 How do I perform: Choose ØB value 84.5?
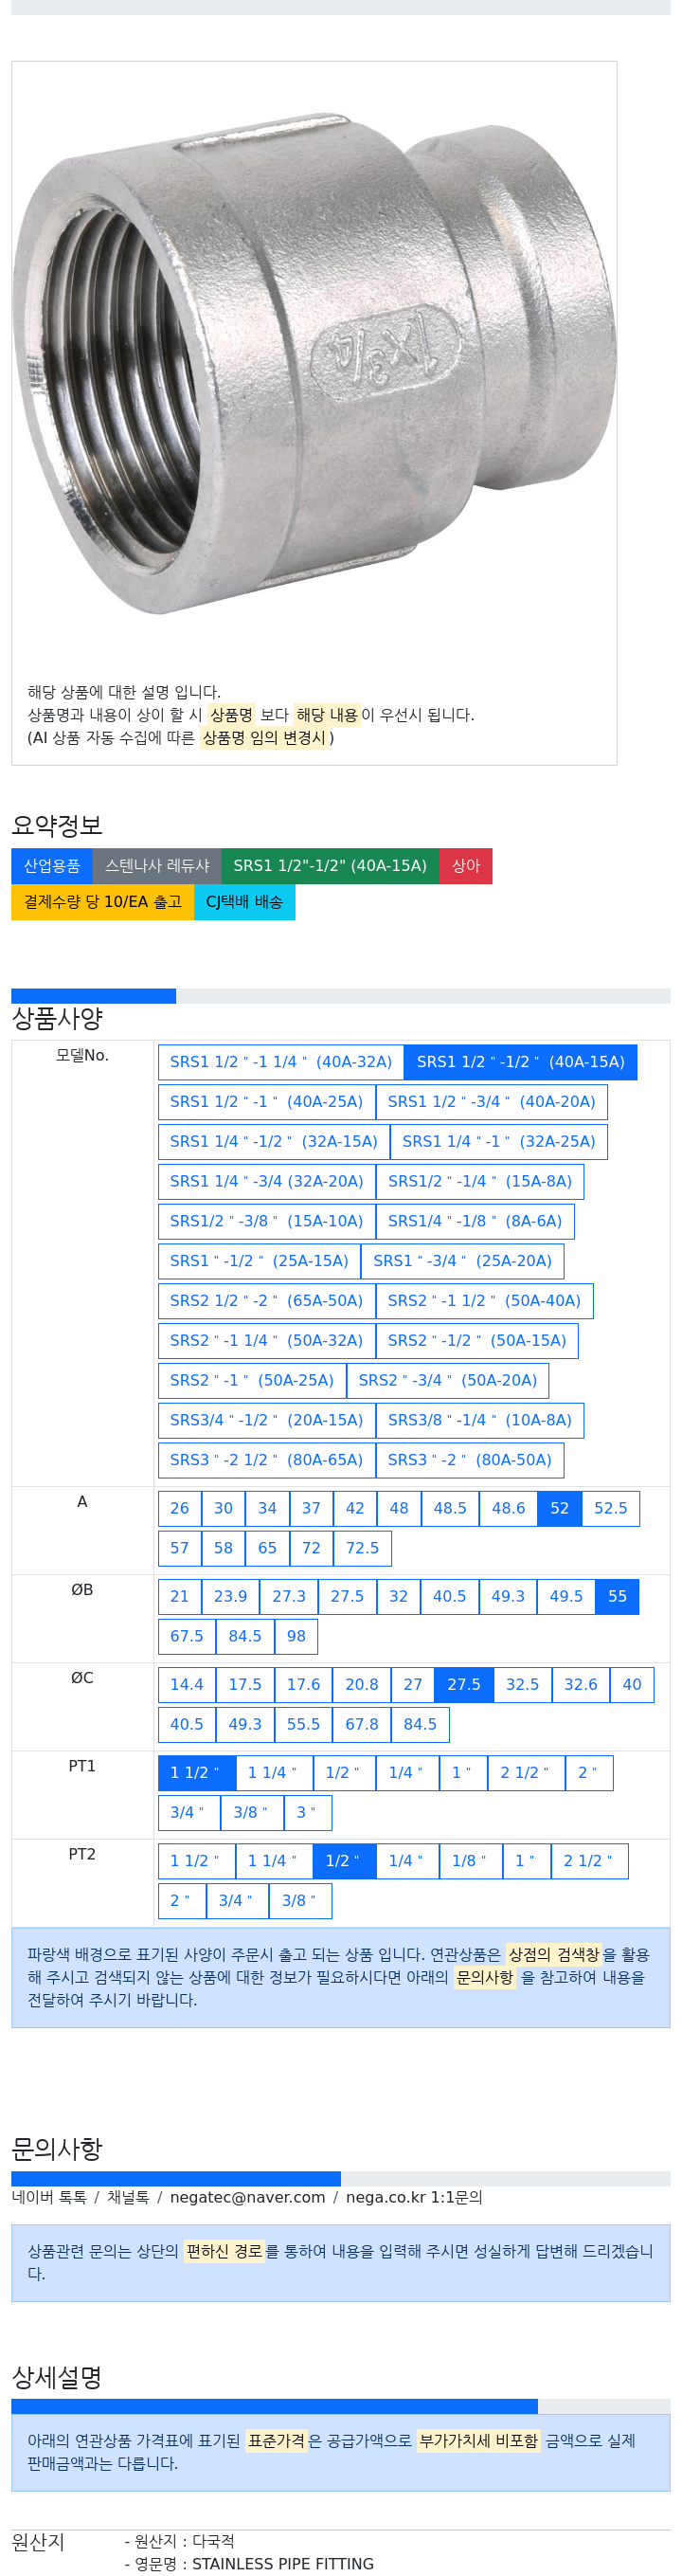pos(245,1636)
